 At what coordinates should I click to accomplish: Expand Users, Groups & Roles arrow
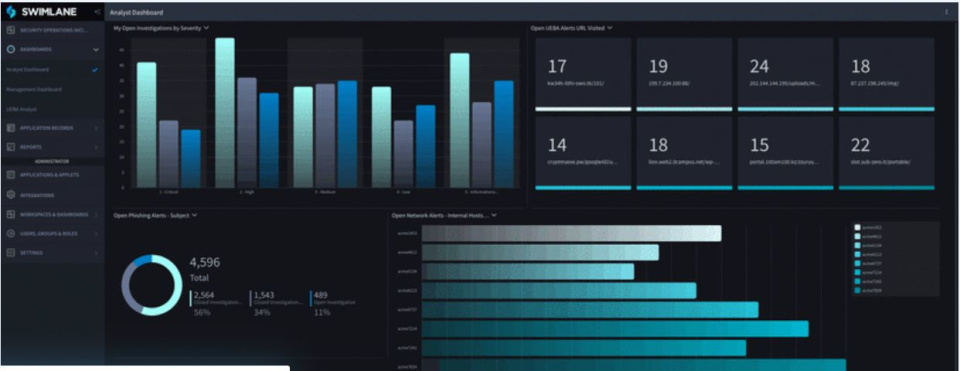96,233
